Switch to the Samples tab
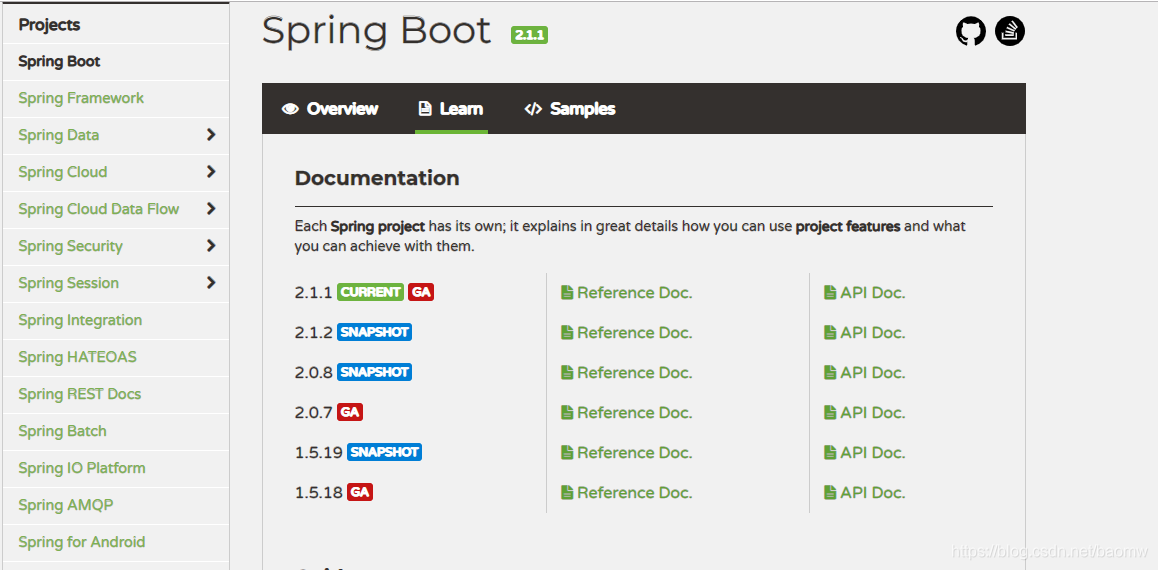Screen dimensions: 1158x570 click(x=569, y=109)
